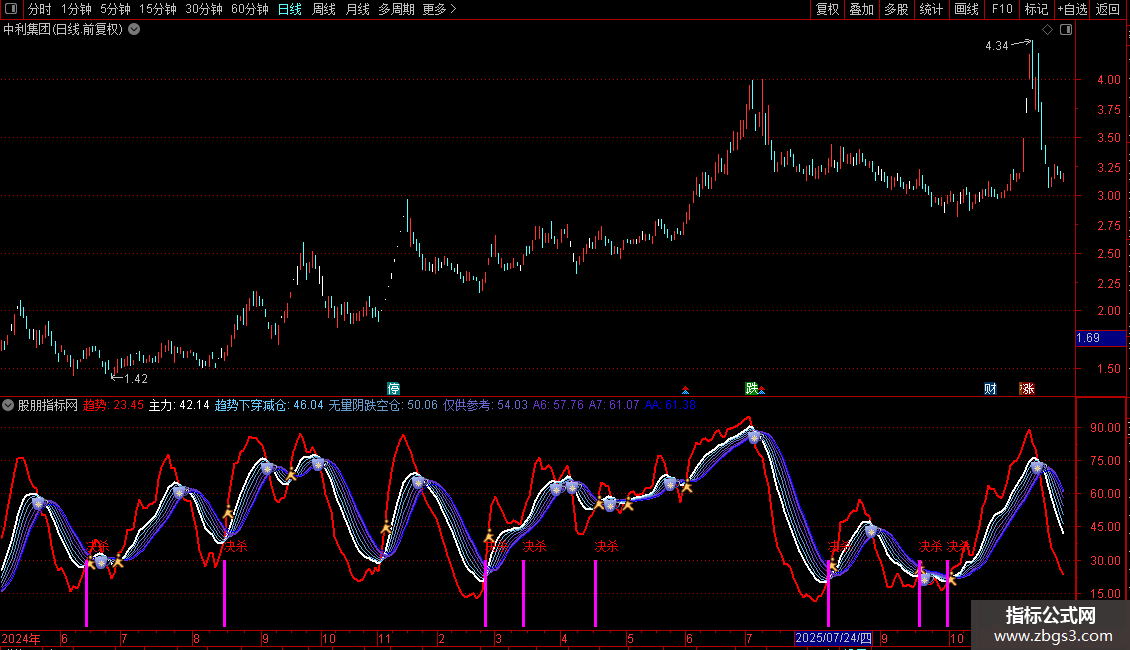The image size is (1130, 650).
Task: Click the 中利集团(日线.前复权) chart title
Action: (x=63, y=30)
